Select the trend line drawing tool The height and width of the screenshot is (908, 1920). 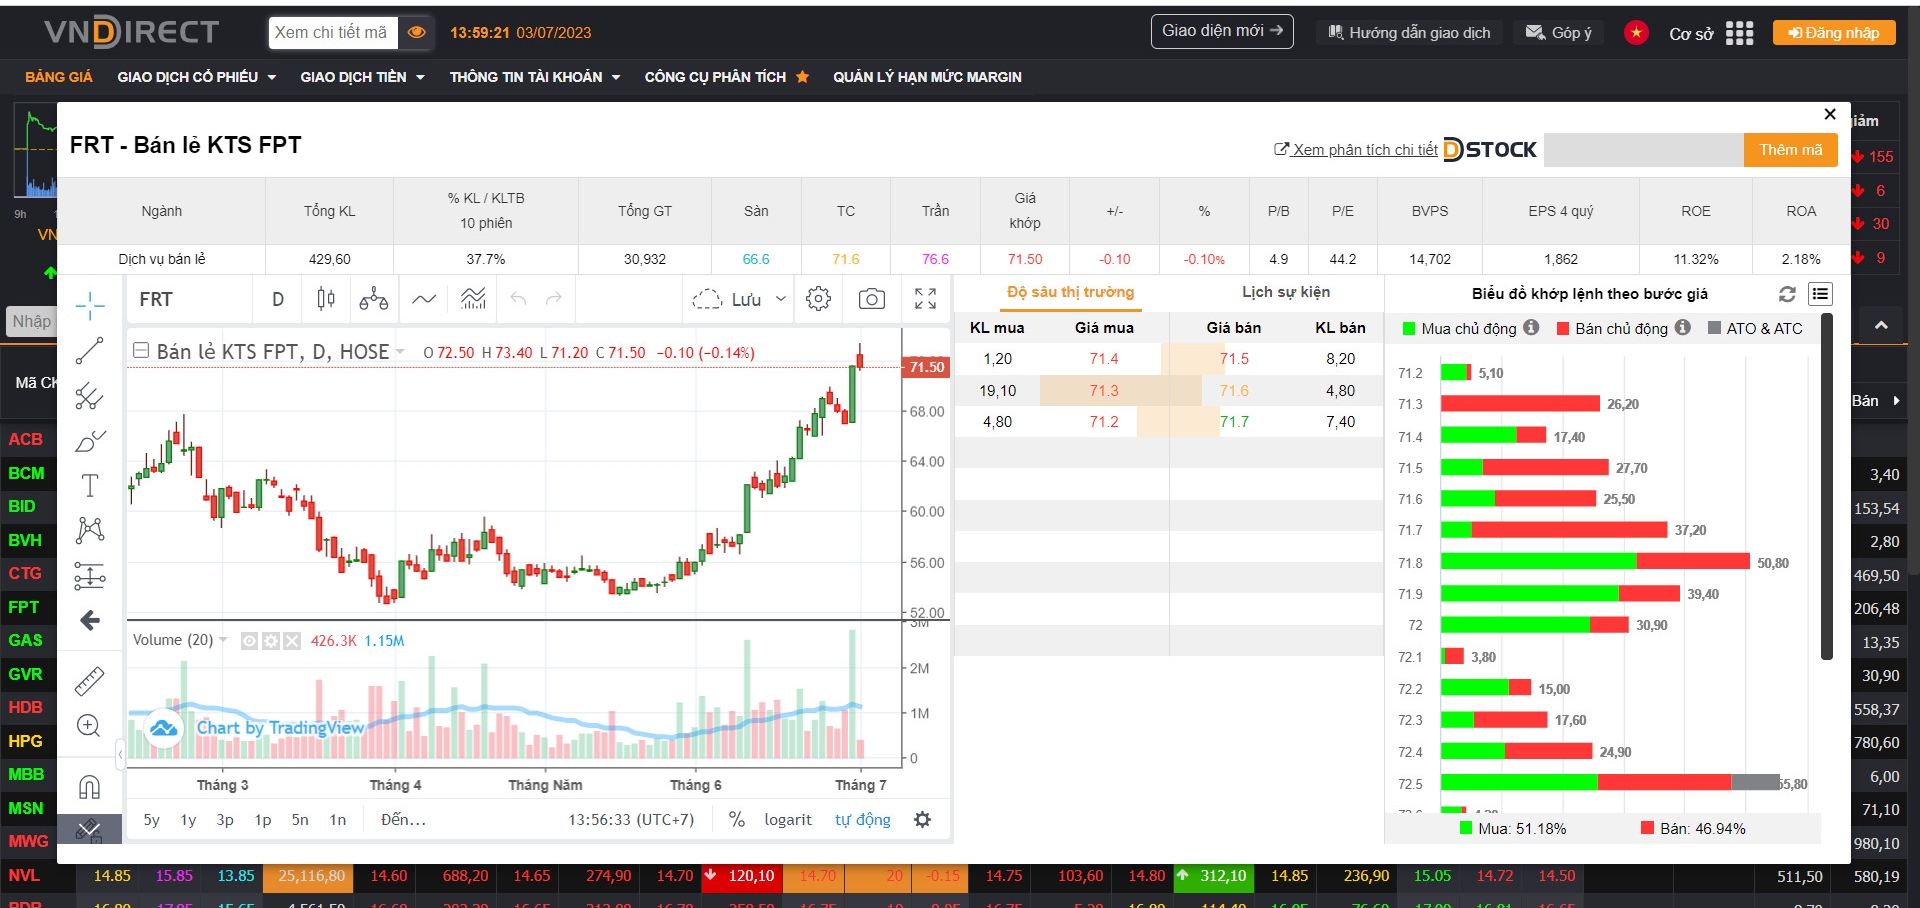[90, 351]
